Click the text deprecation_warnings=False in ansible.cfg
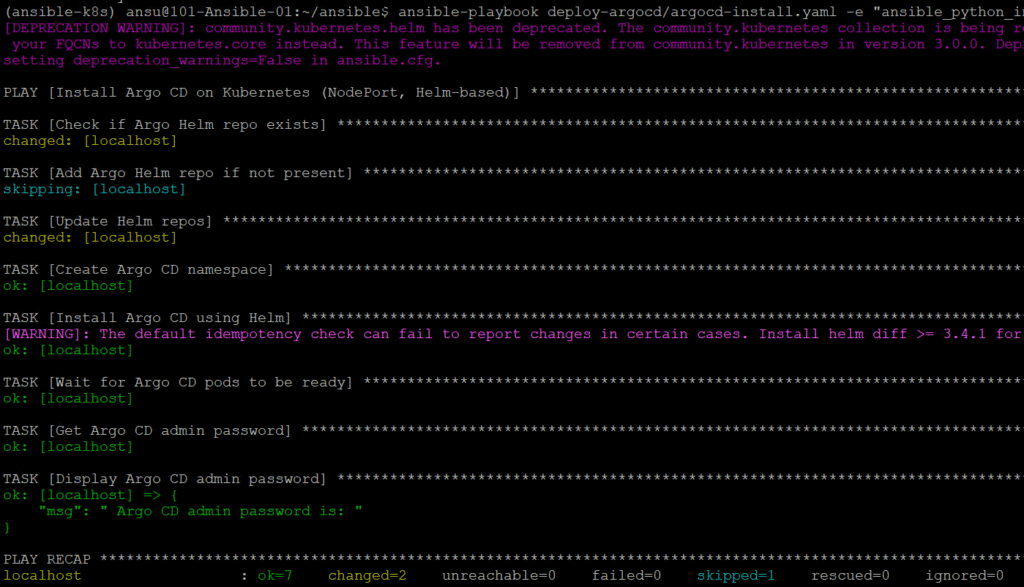Screen dimensions: 1024x587 (257, 60)
